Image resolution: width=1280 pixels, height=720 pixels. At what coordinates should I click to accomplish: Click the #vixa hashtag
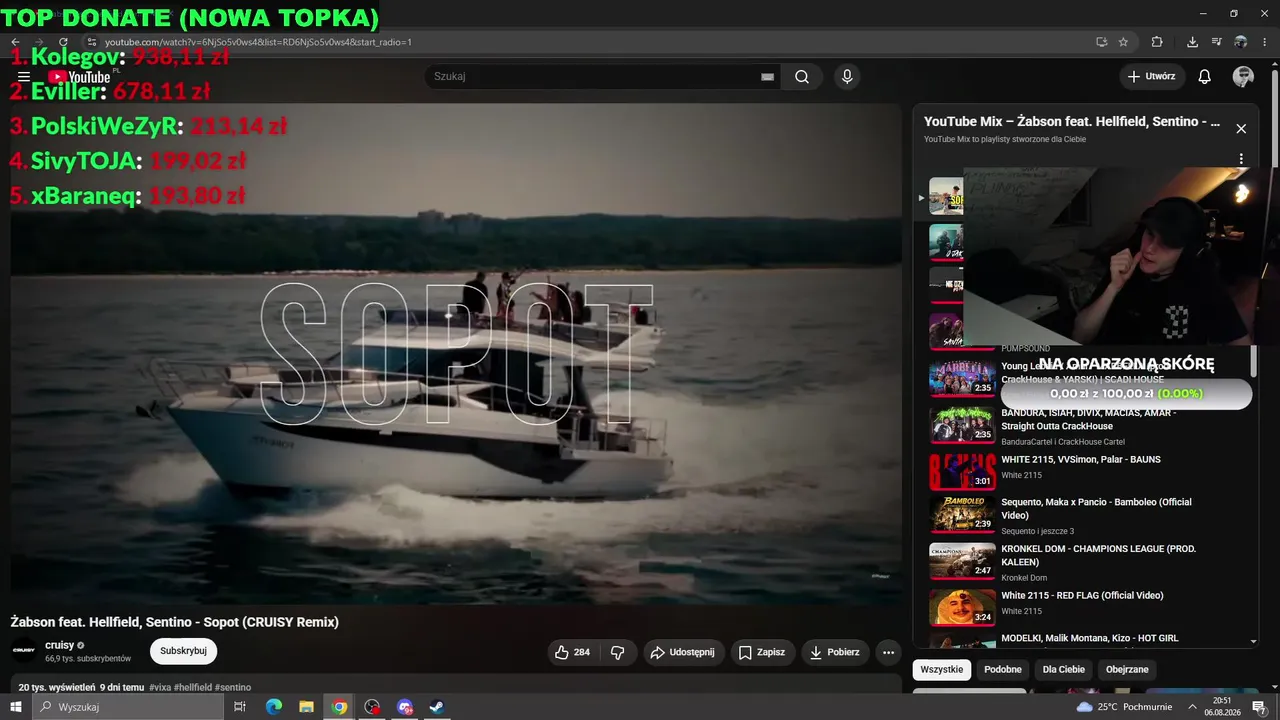[x=161, y=688]
